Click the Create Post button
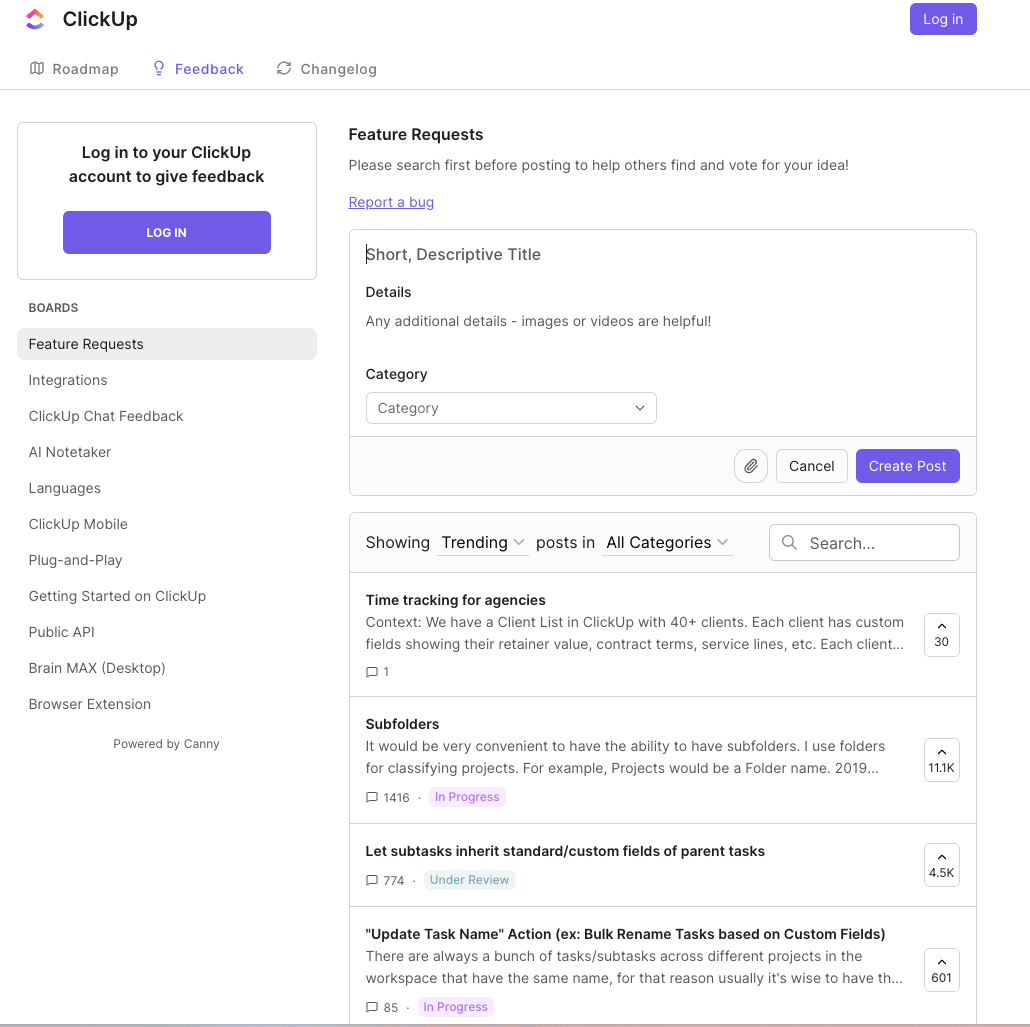Viewport: 1030px width, 1027px height. tap(907, 466)
